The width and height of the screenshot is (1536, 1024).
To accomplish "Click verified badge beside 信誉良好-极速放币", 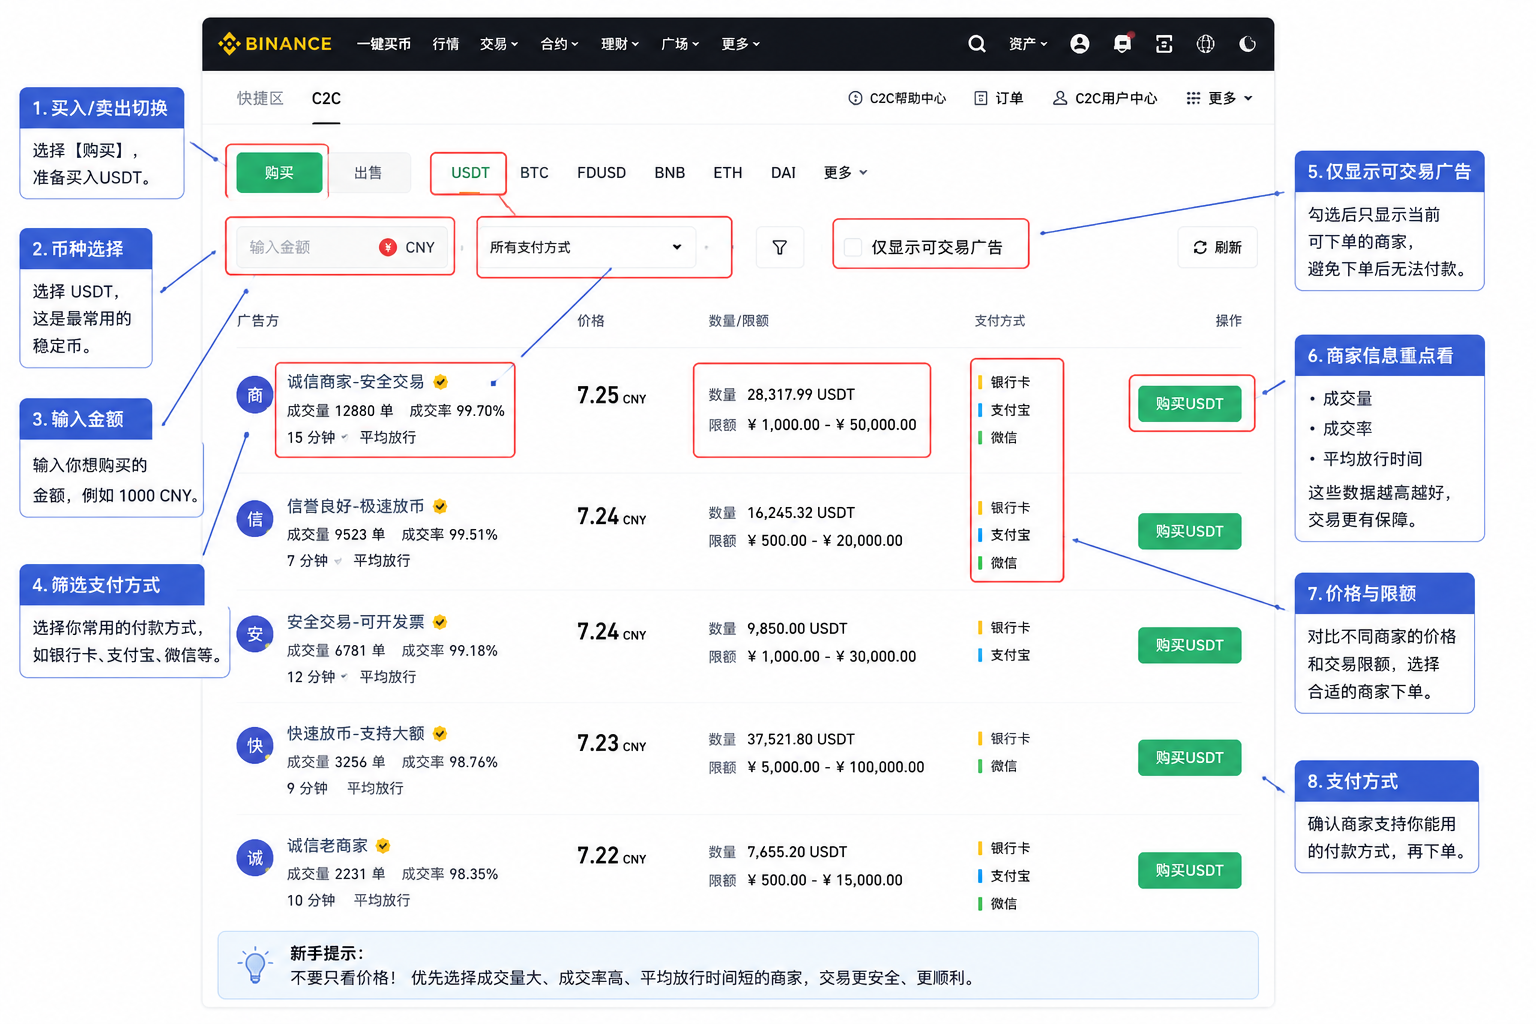I will tap(440, 506).
